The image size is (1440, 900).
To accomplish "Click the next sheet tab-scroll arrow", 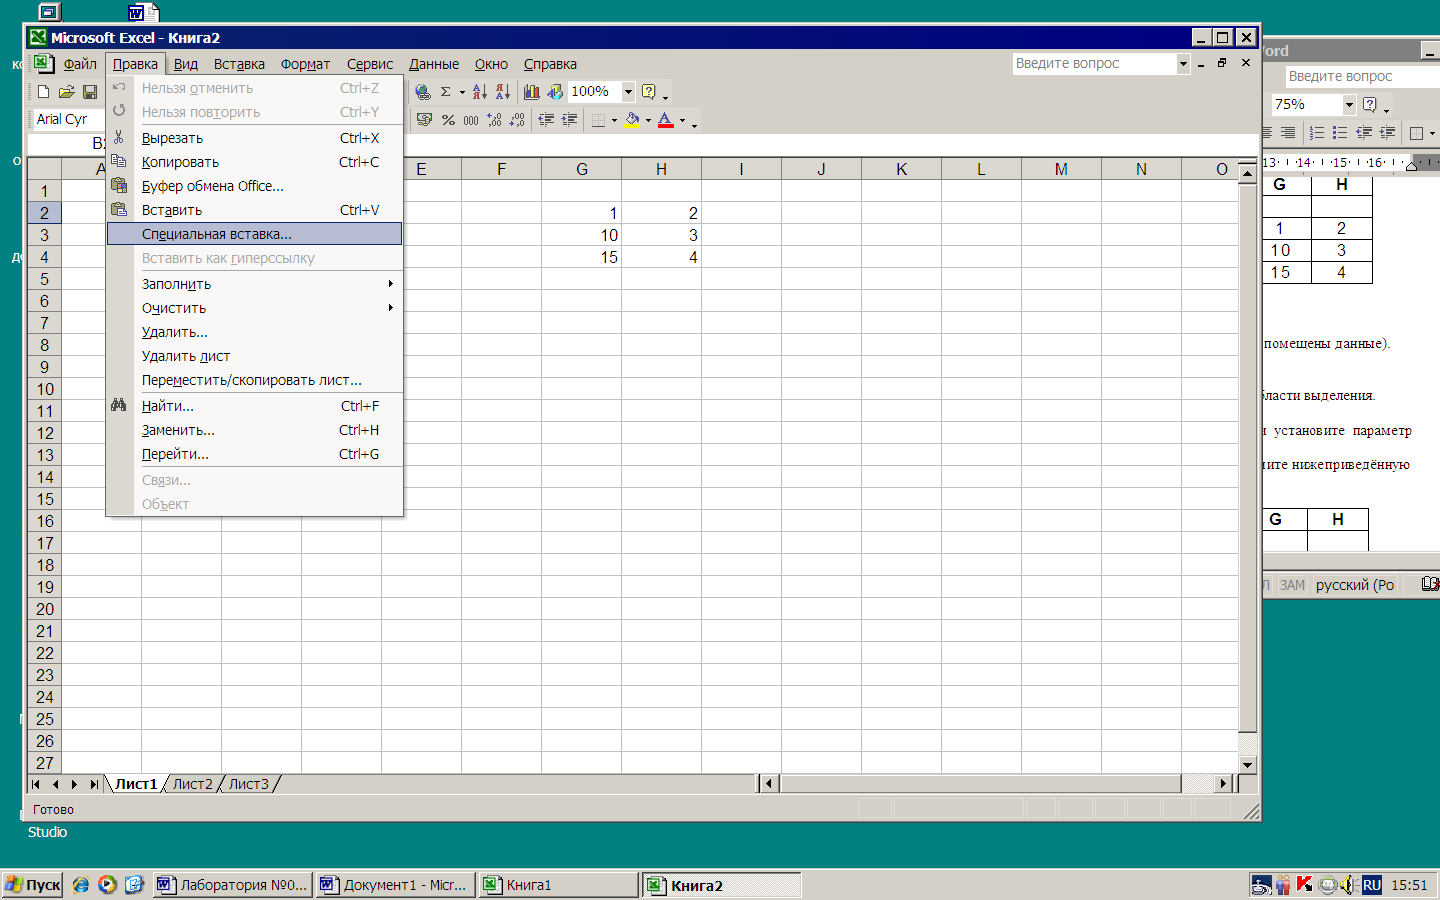I will pyautogui.click(x=74, y=784).
